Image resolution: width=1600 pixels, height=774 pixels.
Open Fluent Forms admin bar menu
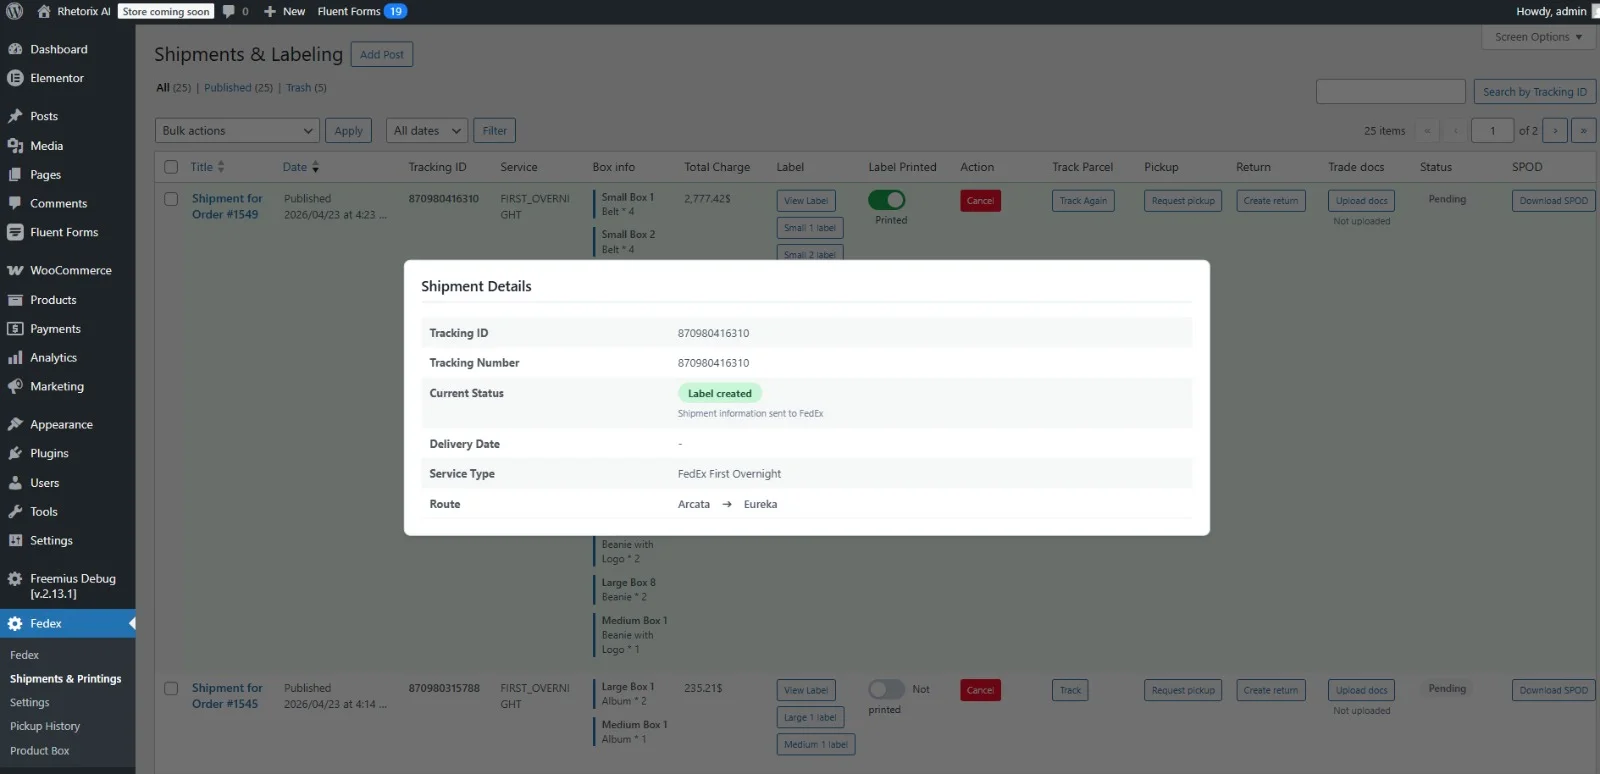click(361, 11)
